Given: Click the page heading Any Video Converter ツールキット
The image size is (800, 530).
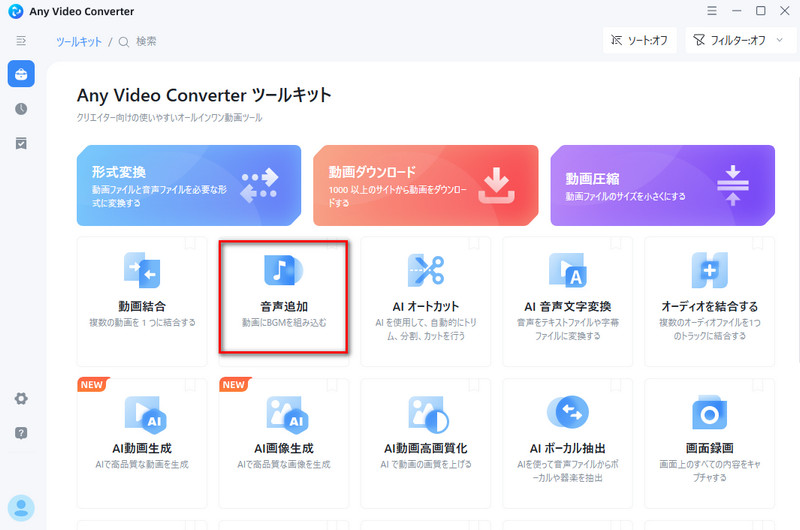Looking at the screenshot, I should pos(204,95).
